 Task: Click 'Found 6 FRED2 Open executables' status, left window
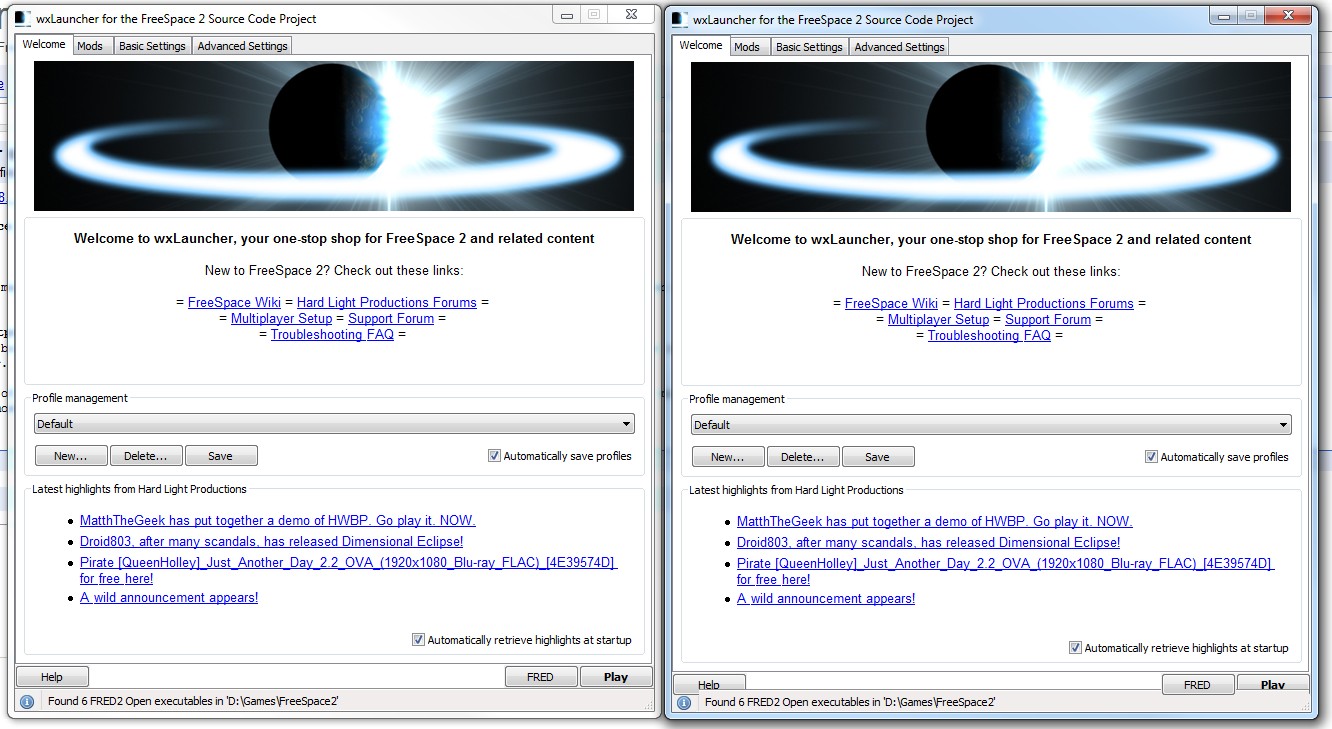(x=193, y=702)
